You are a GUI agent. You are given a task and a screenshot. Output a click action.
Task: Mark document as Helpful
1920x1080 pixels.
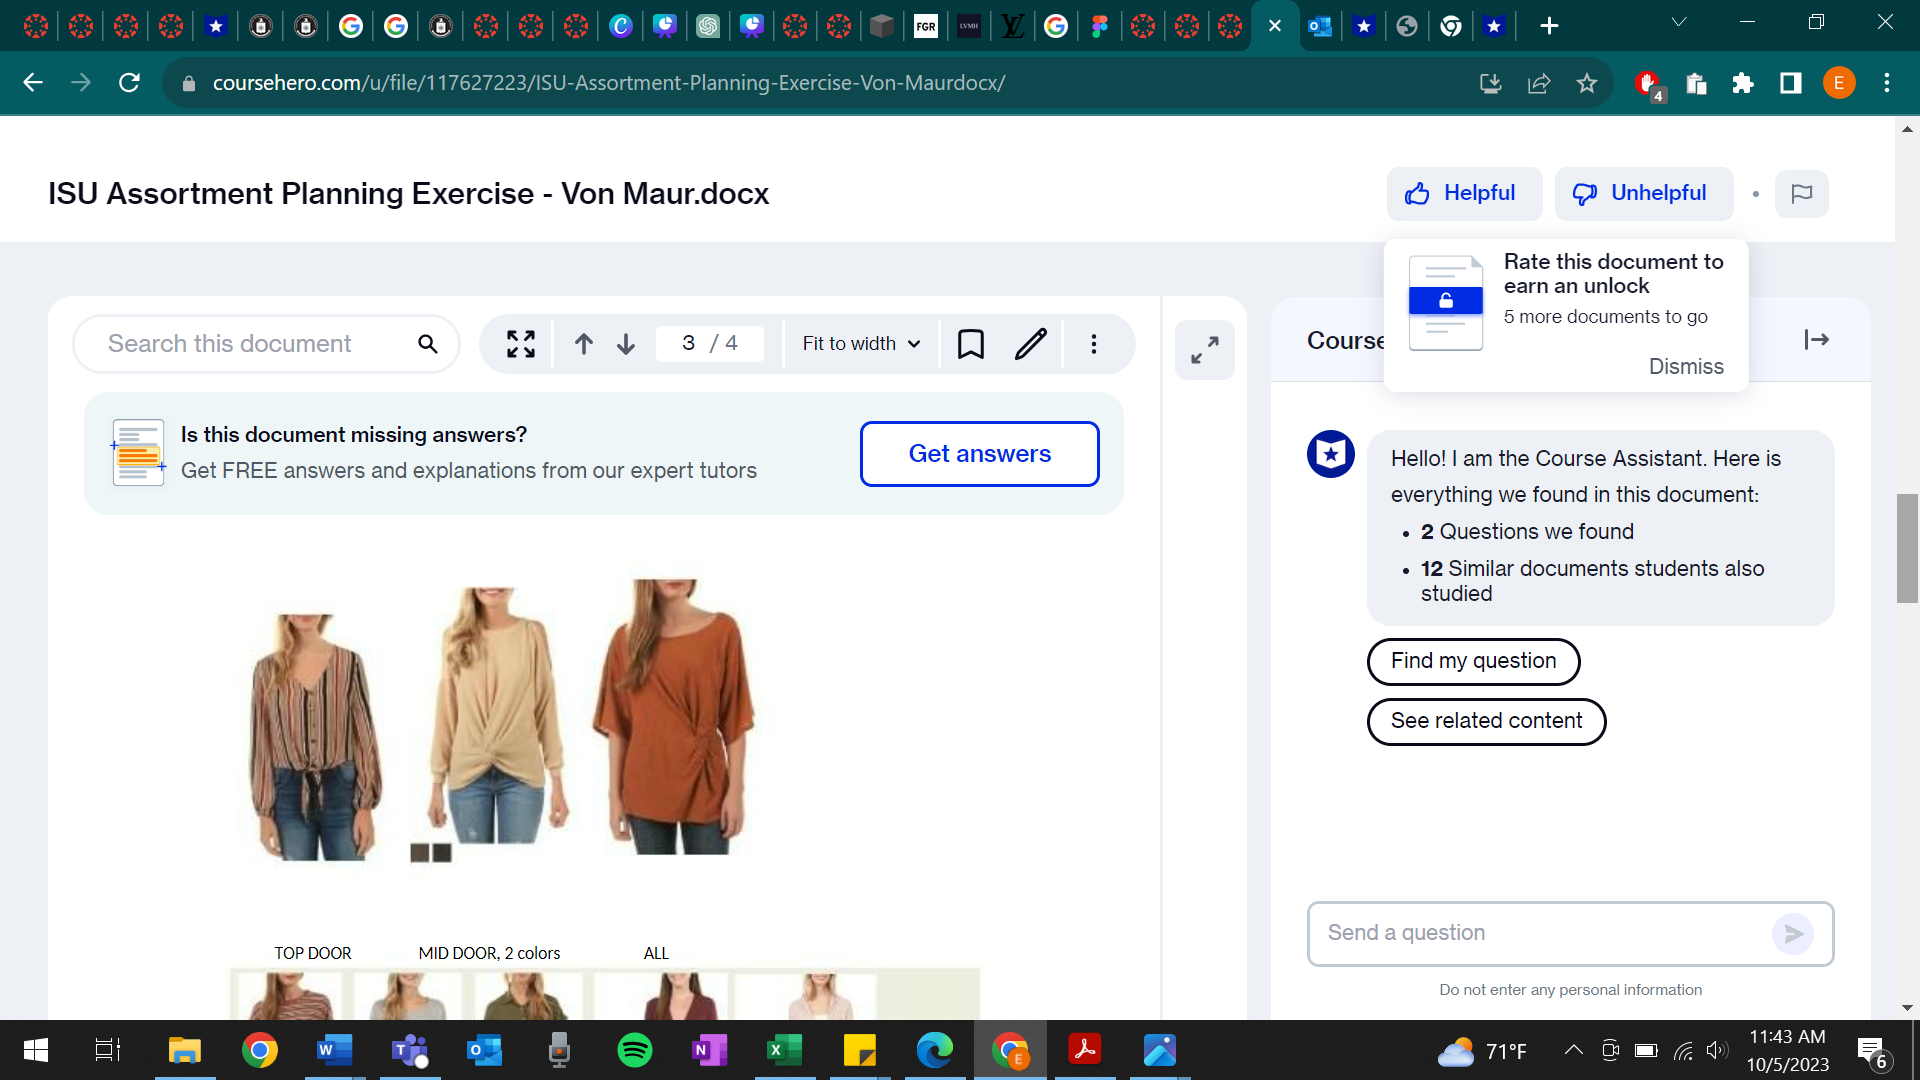tap(1464, 194)
